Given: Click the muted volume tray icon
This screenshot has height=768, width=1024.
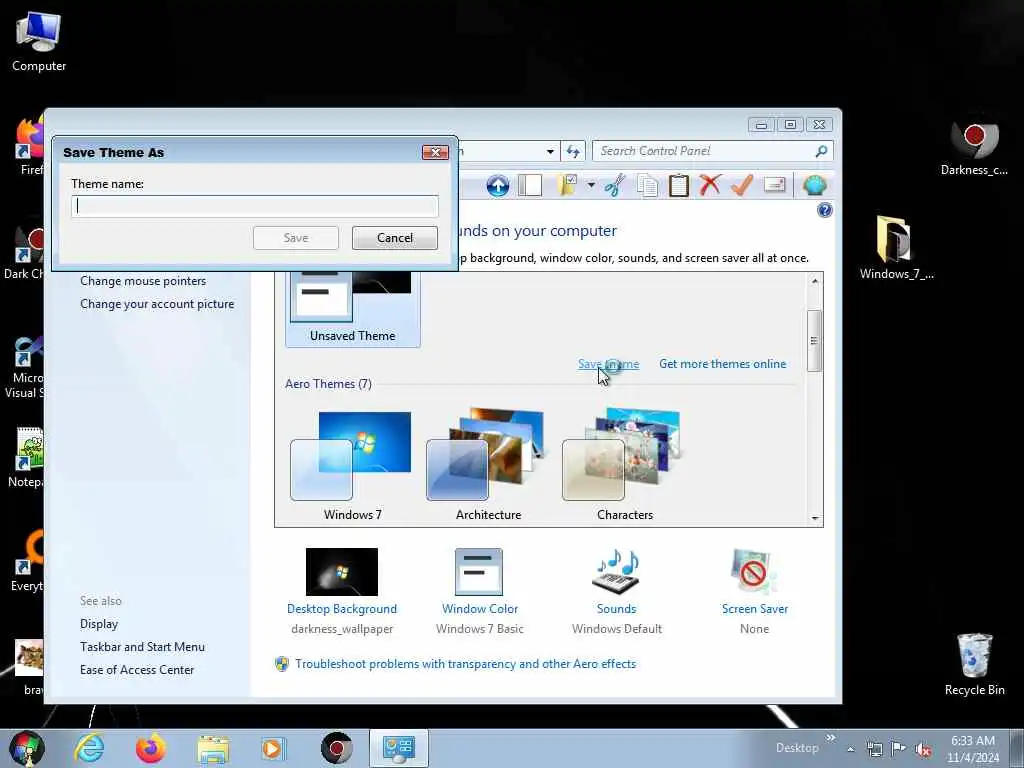Looking at the screenshot, I should 923,750.
